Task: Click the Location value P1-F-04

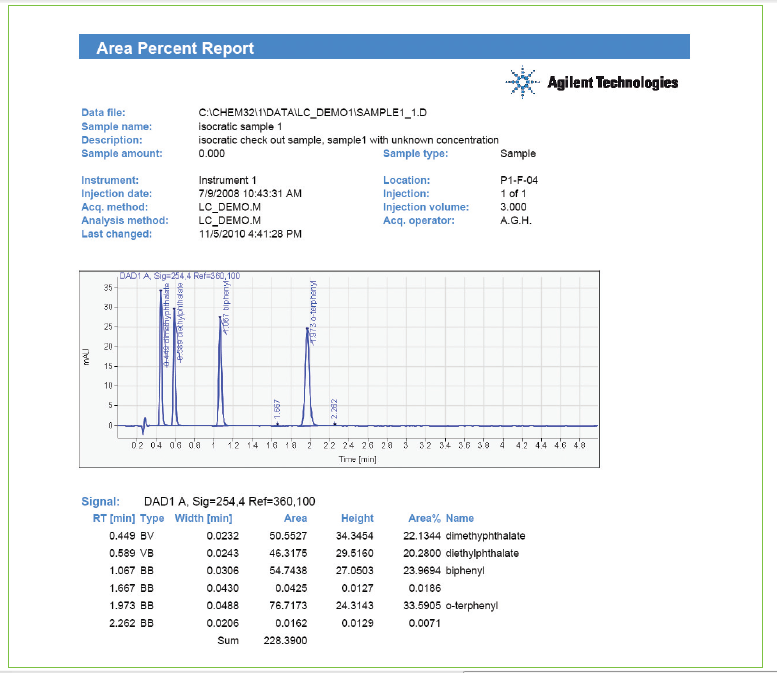Action: coord(520,180)
